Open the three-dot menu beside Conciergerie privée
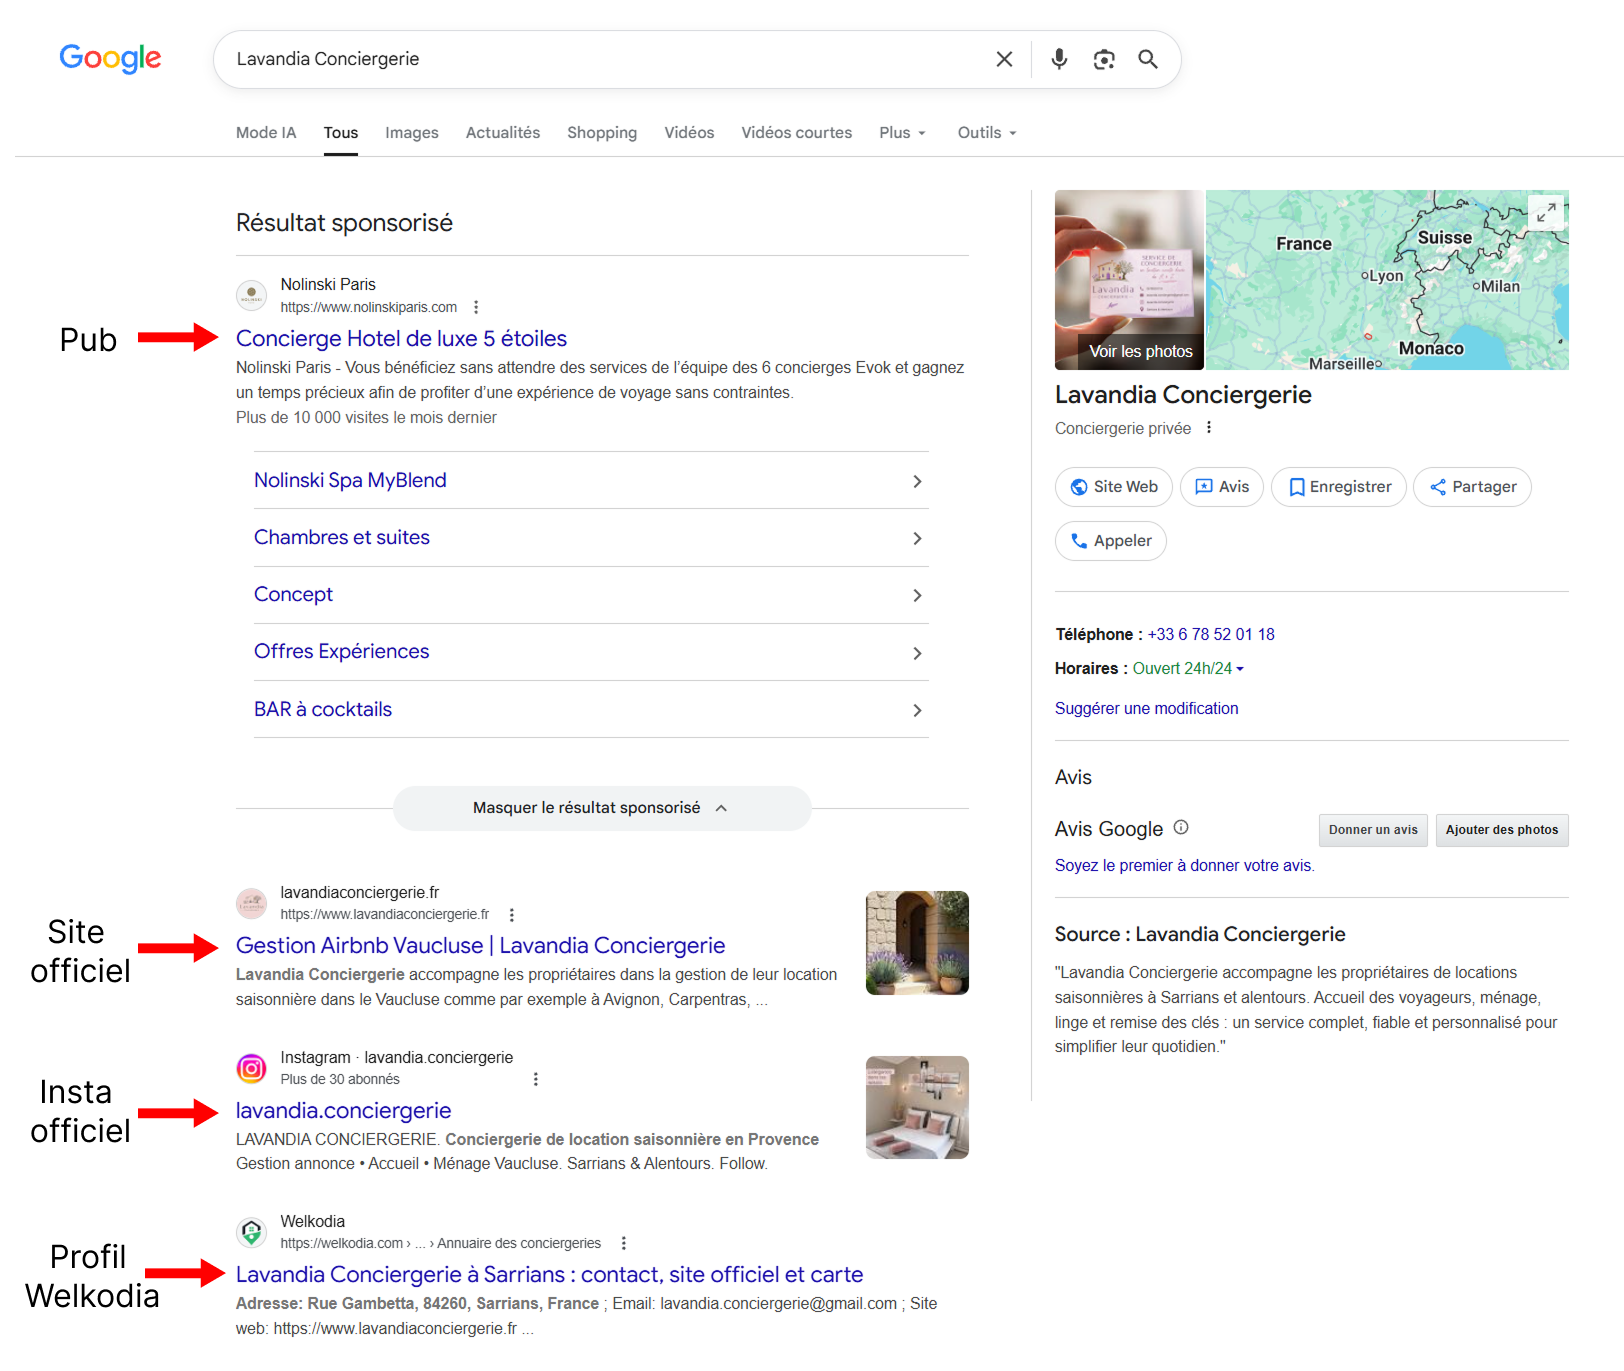 (x=1209, y=428)
